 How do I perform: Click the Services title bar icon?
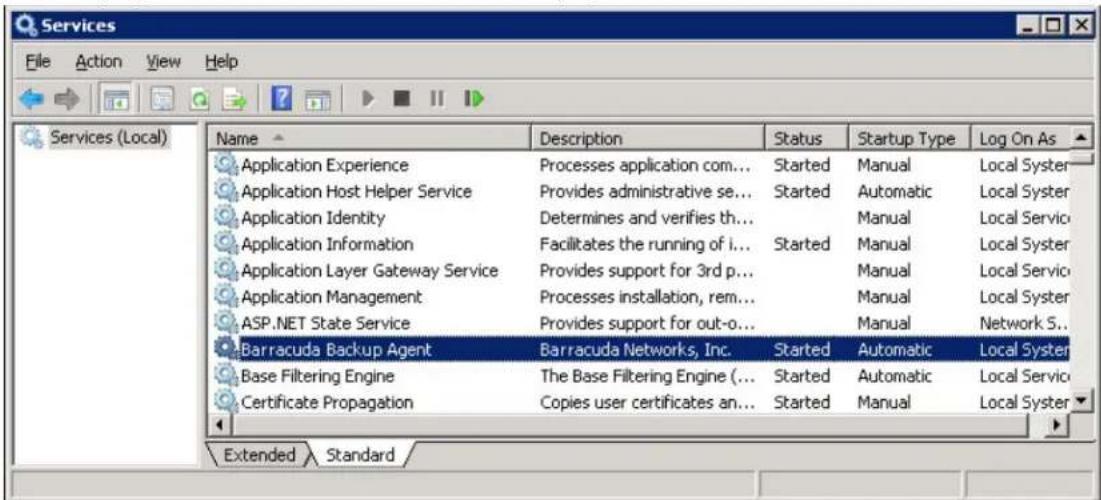coord(25,26)
